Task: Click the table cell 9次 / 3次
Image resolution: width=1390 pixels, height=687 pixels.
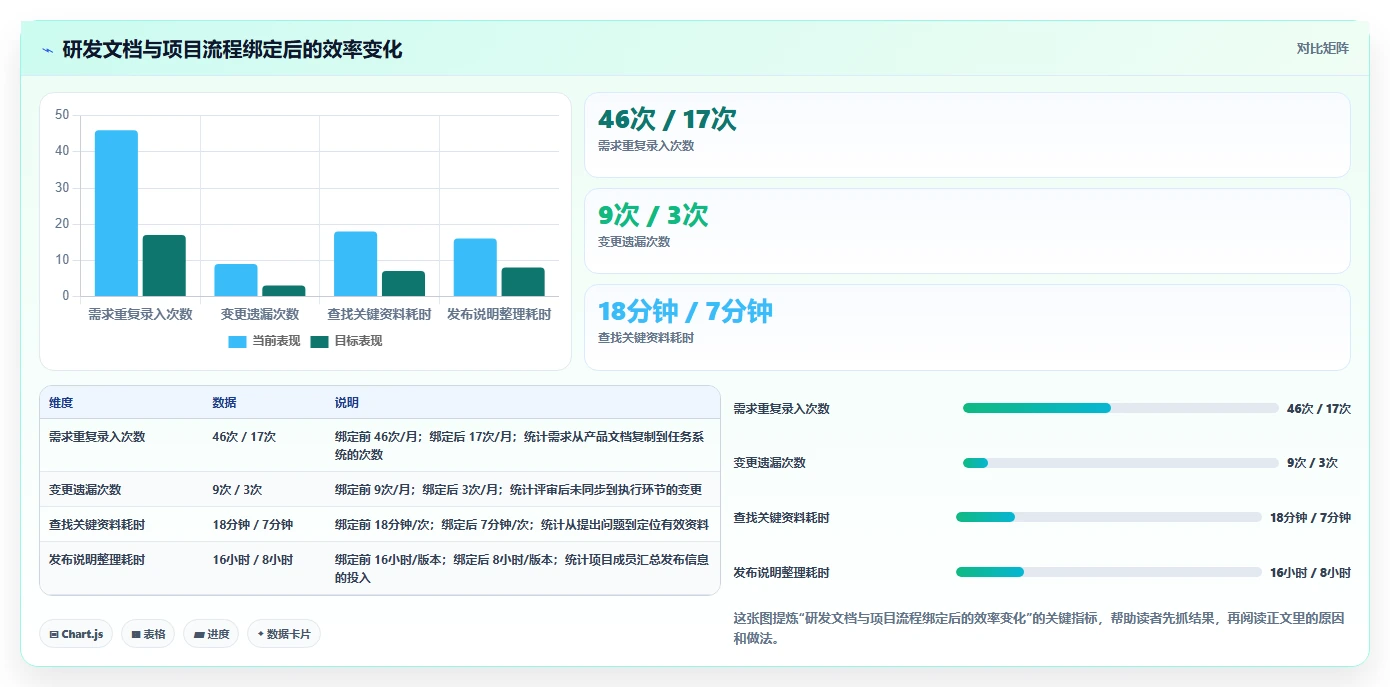Action: [x=237, y=490]
